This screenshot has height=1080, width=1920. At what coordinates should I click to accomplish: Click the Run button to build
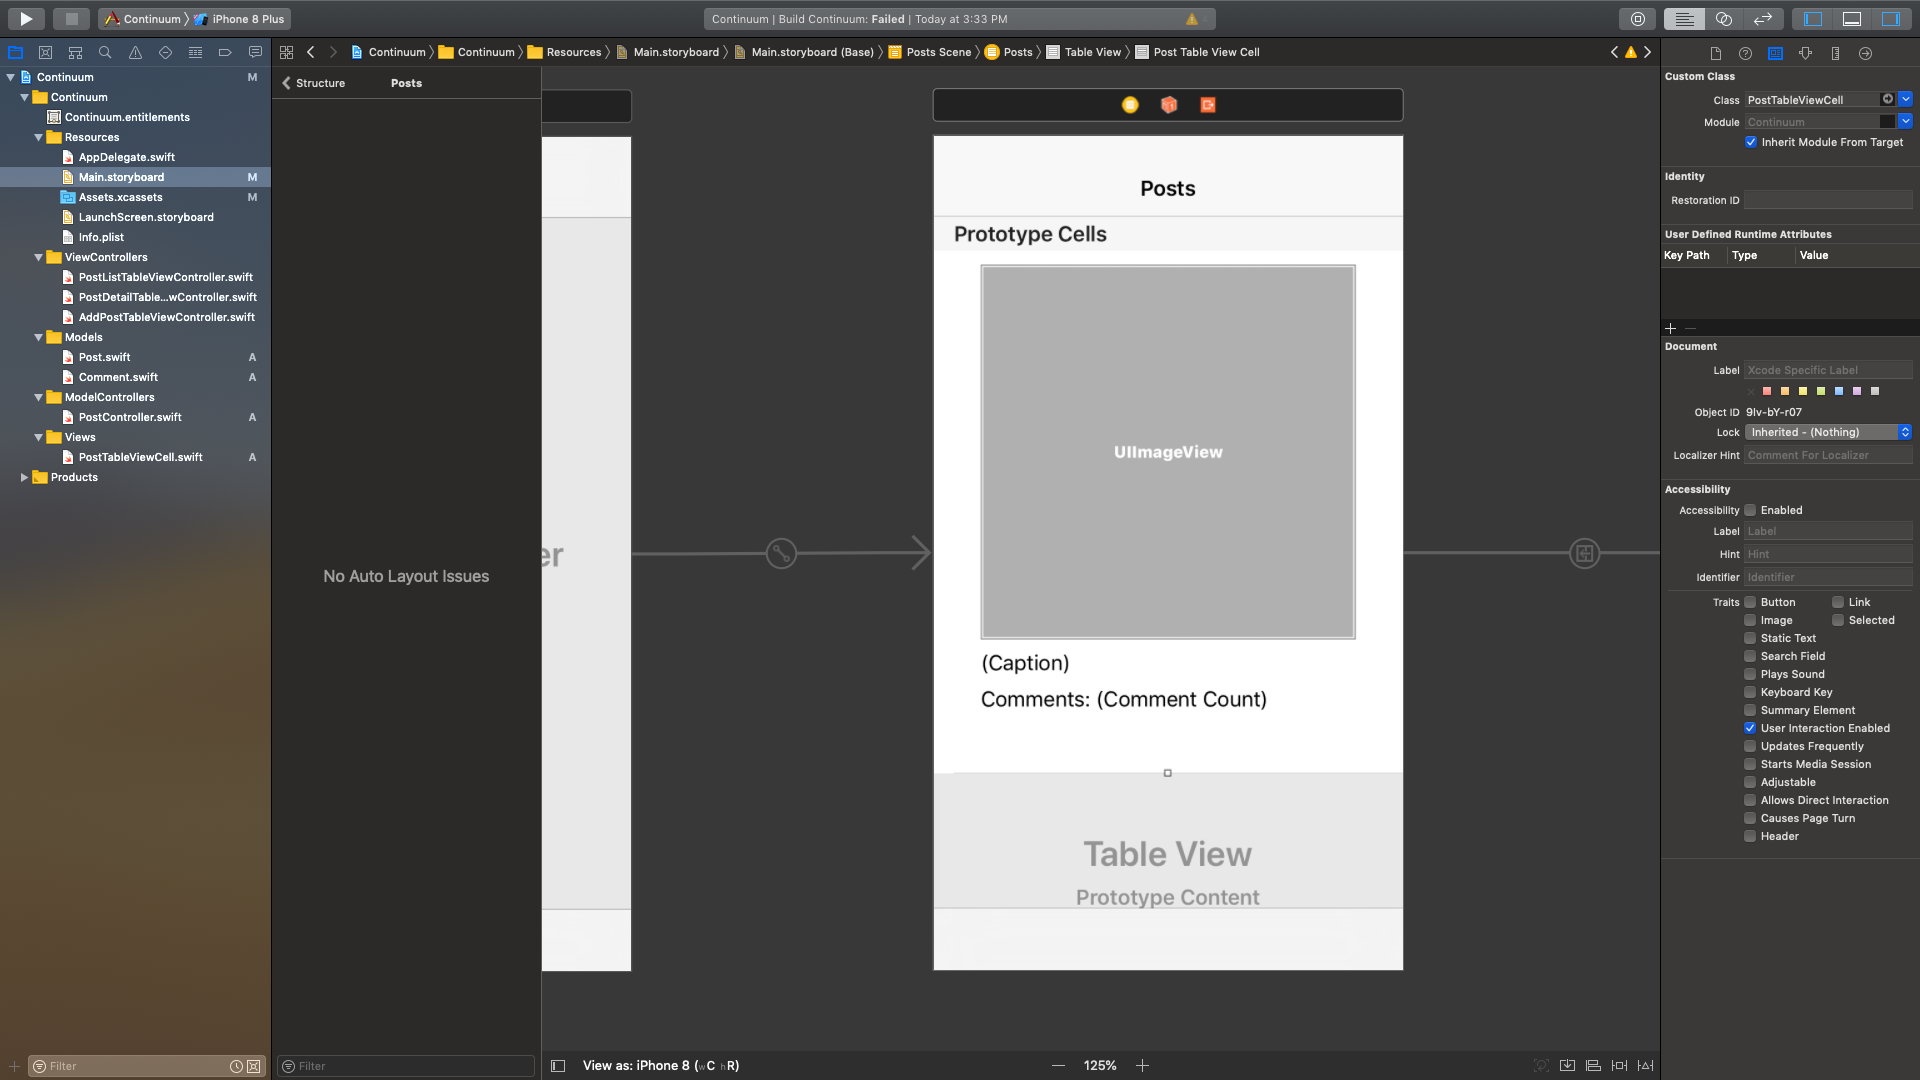24,18
